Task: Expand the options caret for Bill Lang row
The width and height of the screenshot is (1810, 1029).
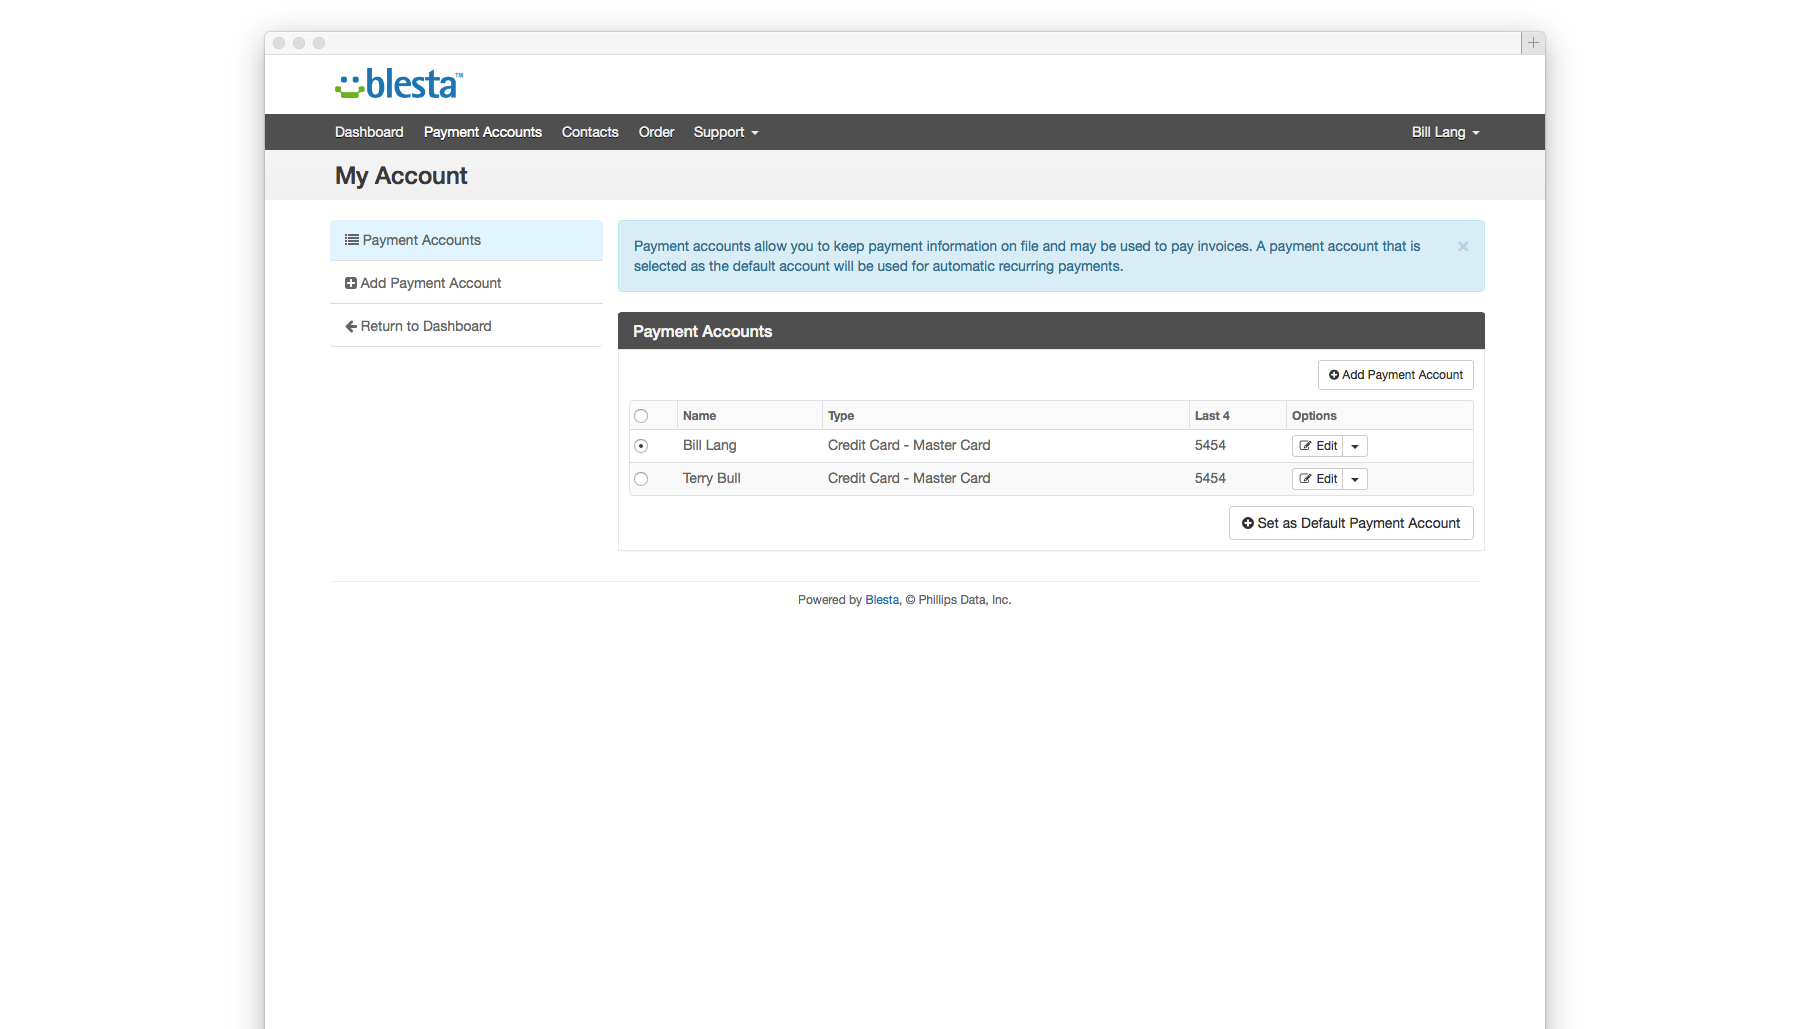Action: click(1355, 447)
